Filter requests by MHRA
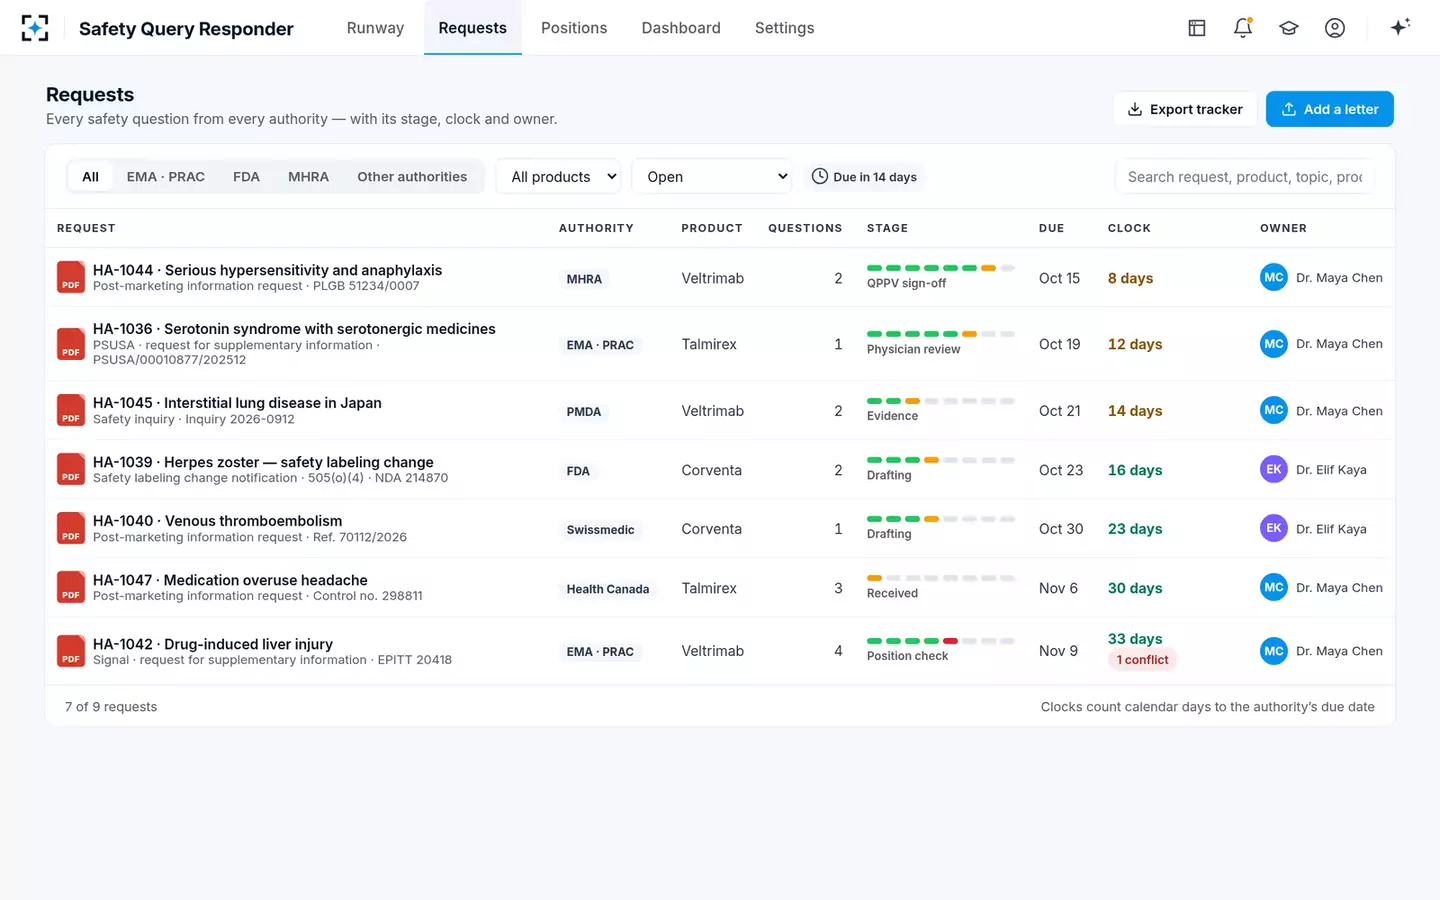Viewport: 1440px width, 900px height. [x=308, y=177]
